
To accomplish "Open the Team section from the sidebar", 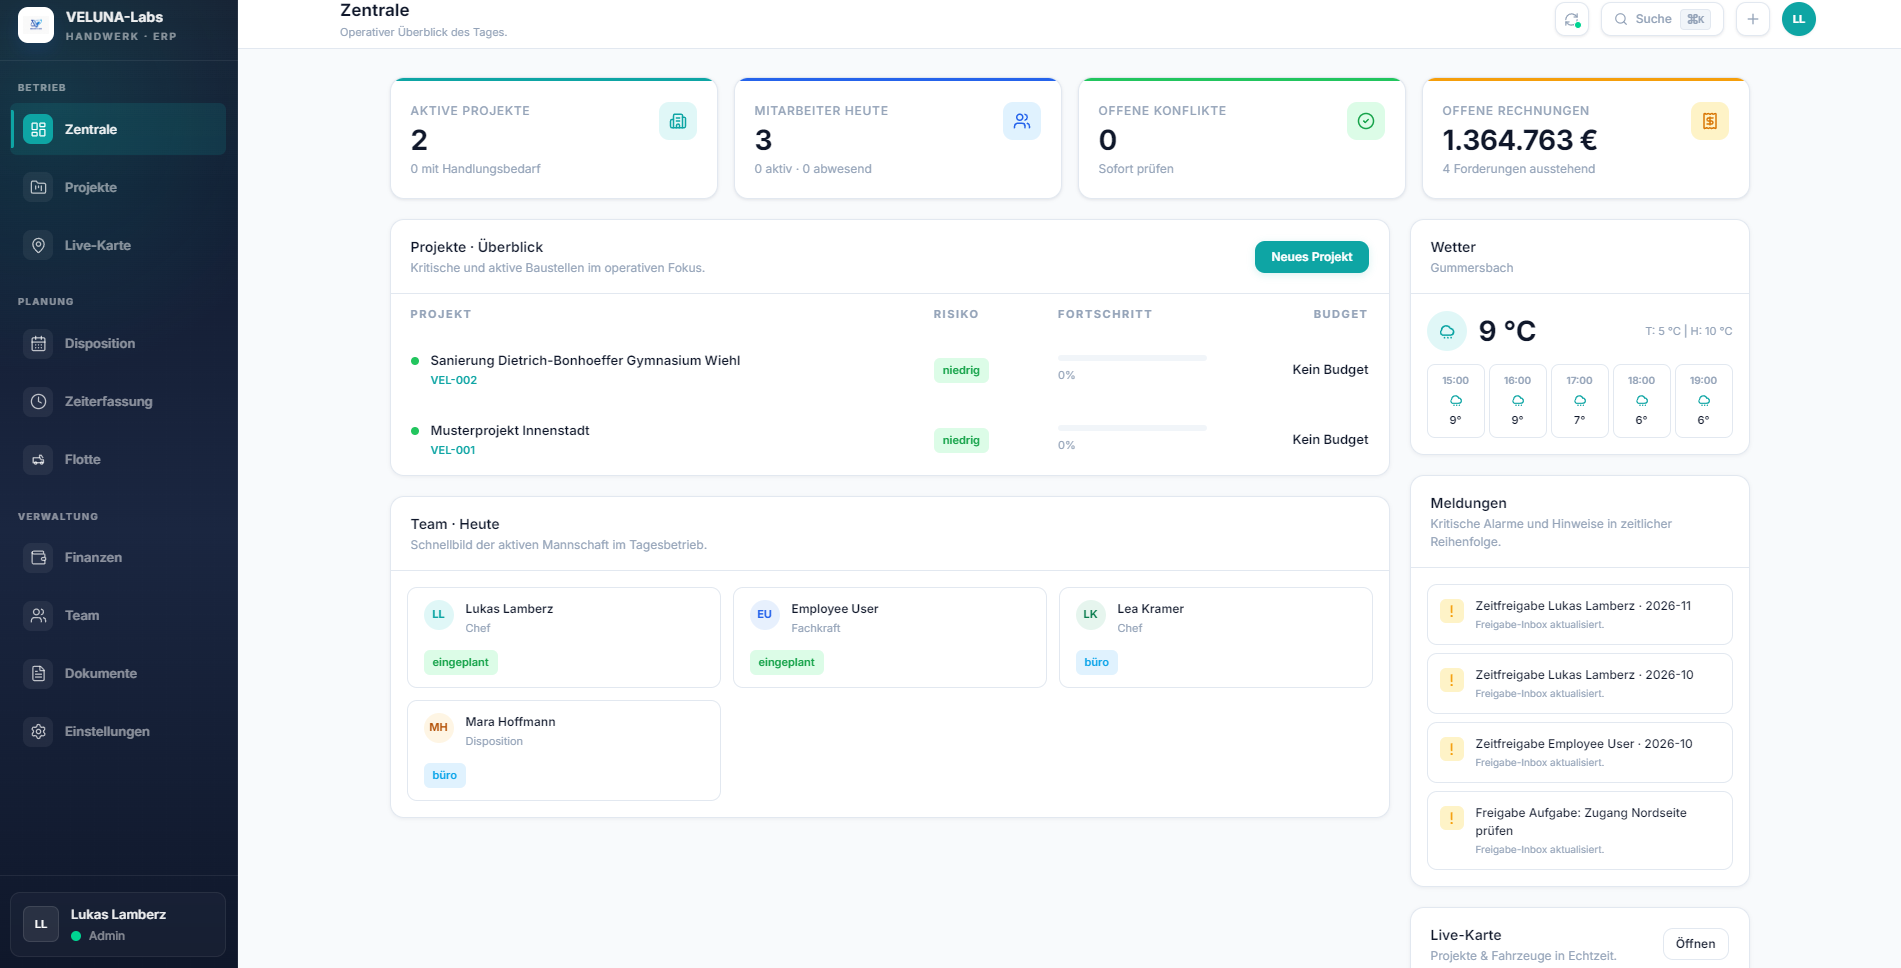I will (x=81, y=615).
